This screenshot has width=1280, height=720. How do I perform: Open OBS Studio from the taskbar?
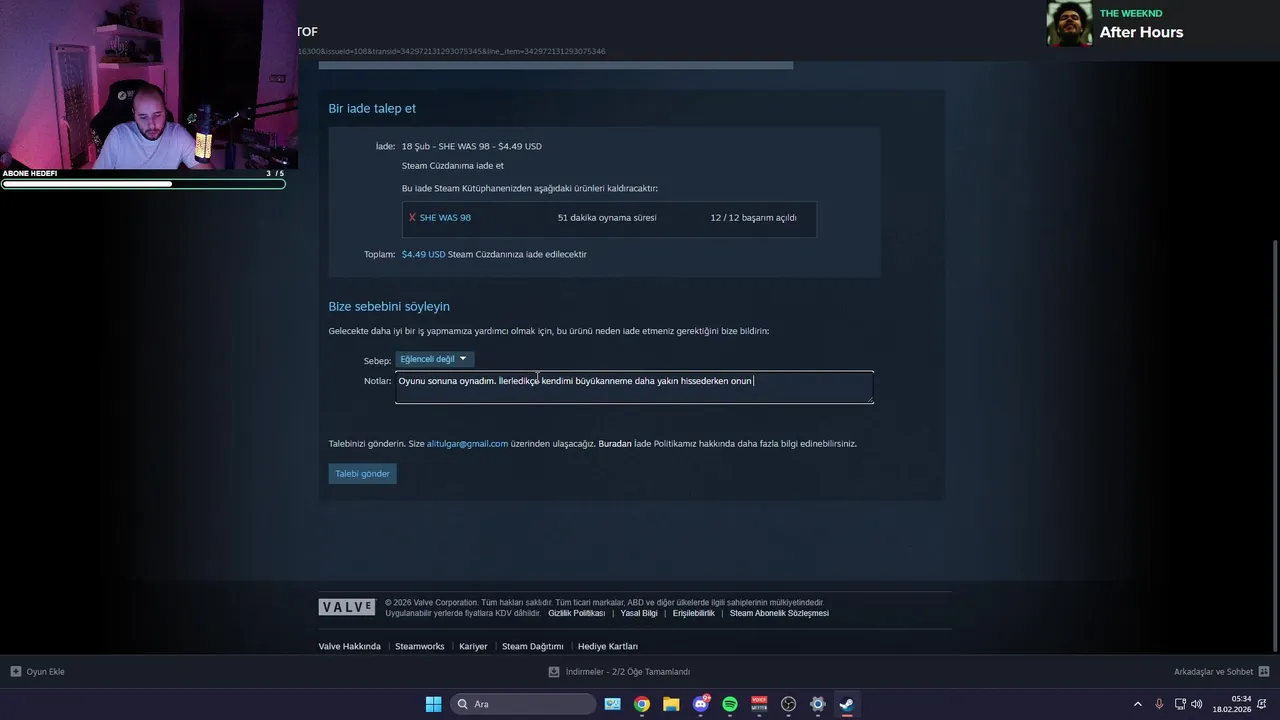pyautogui.click(x=788, y=704)
